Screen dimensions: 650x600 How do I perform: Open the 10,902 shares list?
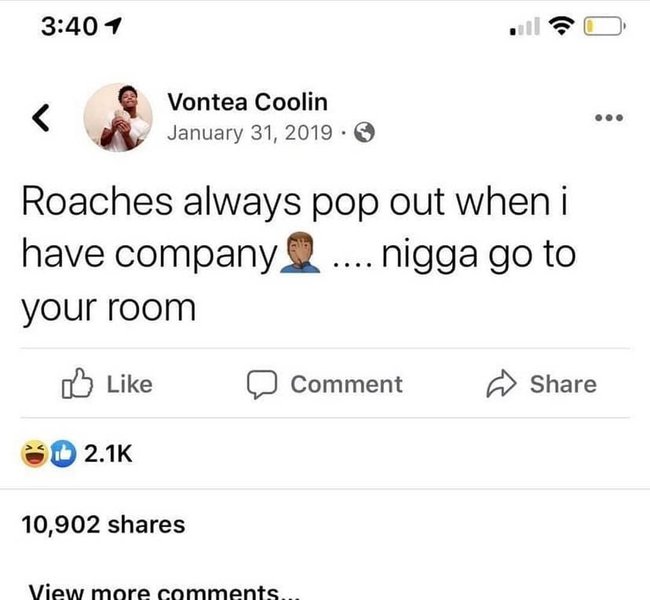tap(103, 525)
